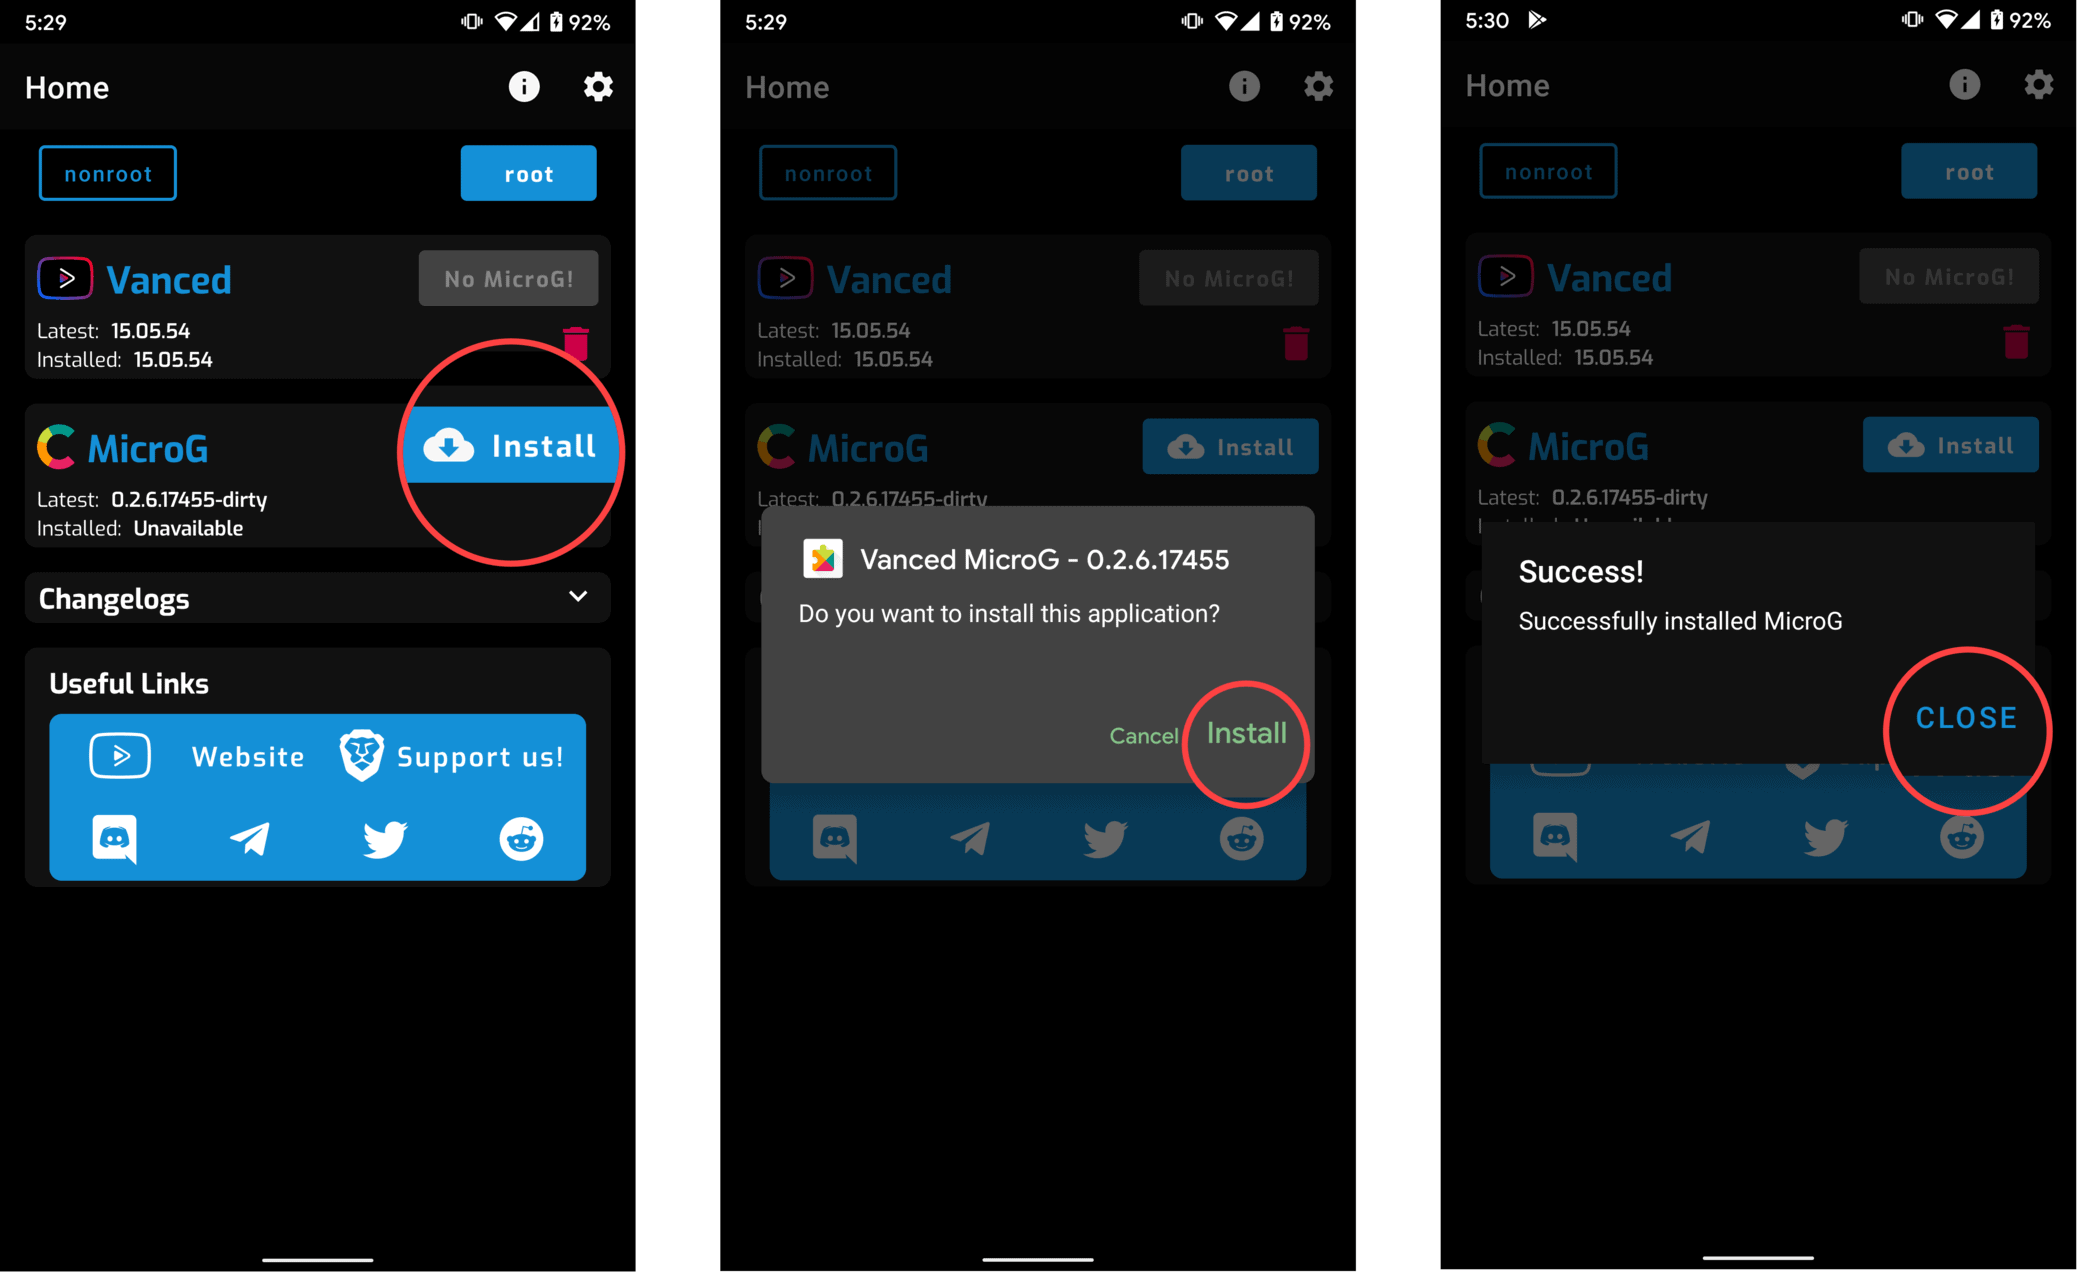Screen dimensions: 2078x1275
Task: Click the Vanced app icon
Action: tap(64, 278)
